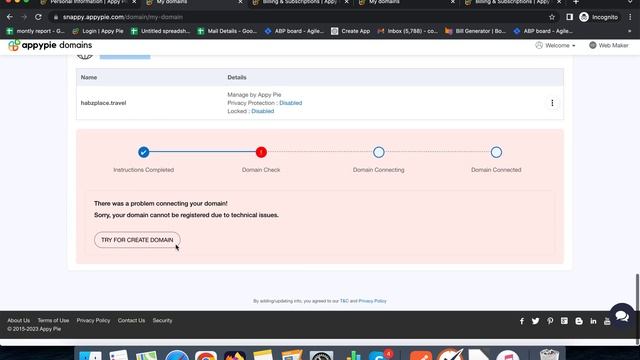
Task: Click the appypie domains logo
Action: [50, 45]
